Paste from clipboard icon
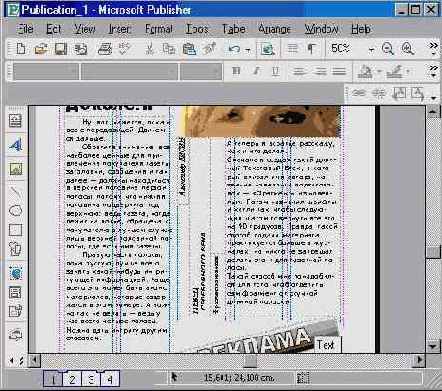 (x=189, y=49)
